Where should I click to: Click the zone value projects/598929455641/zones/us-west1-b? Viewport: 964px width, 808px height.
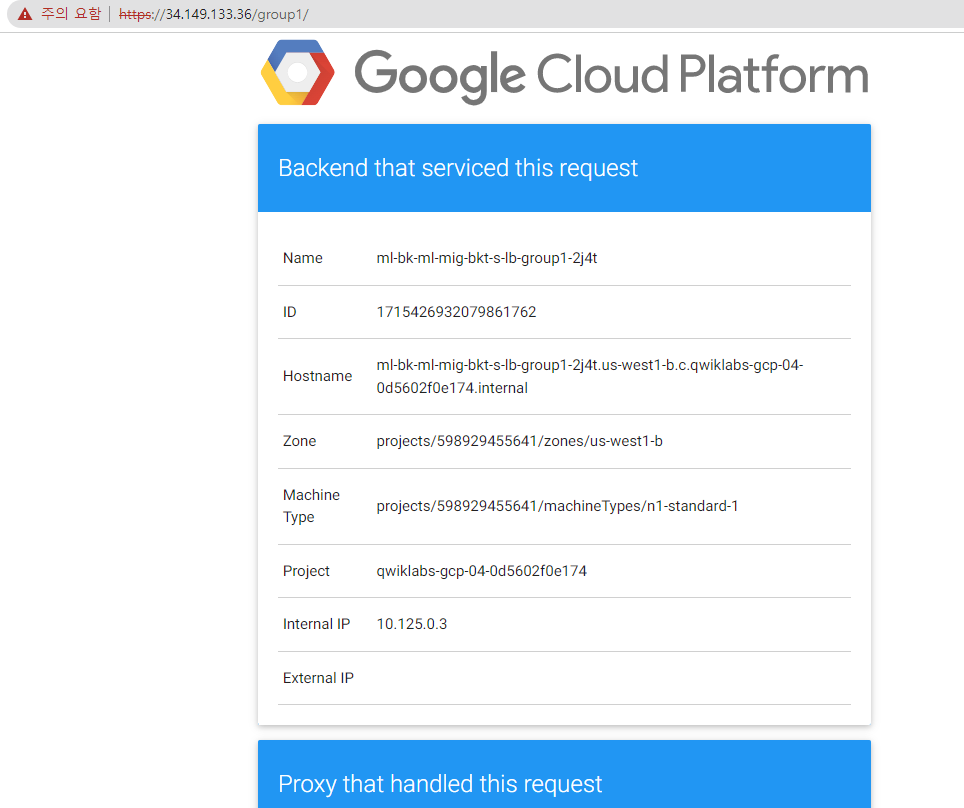520,441
